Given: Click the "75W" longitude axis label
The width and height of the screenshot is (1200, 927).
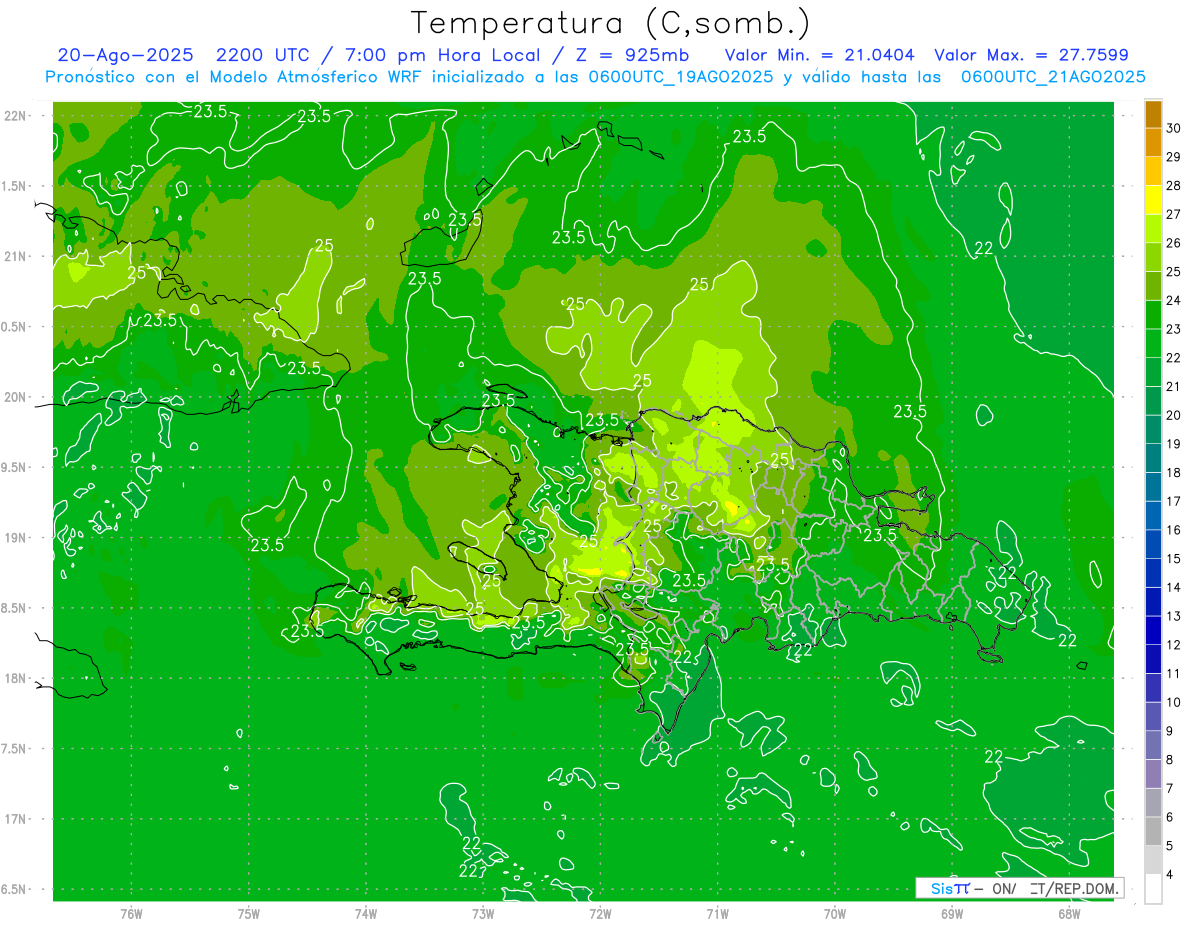Looking at the screenshot, I should pyautogui.click(x=249, y=914).
